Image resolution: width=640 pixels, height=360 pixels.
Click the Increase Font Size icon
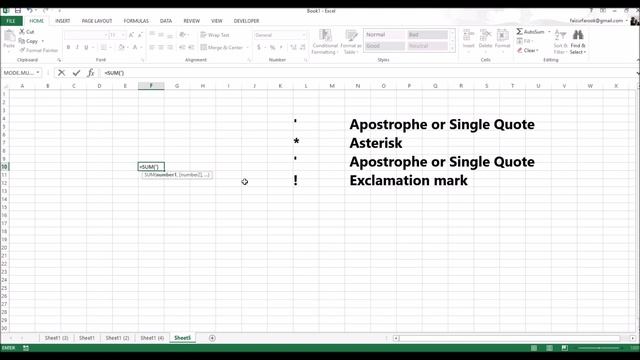point(131,35)
